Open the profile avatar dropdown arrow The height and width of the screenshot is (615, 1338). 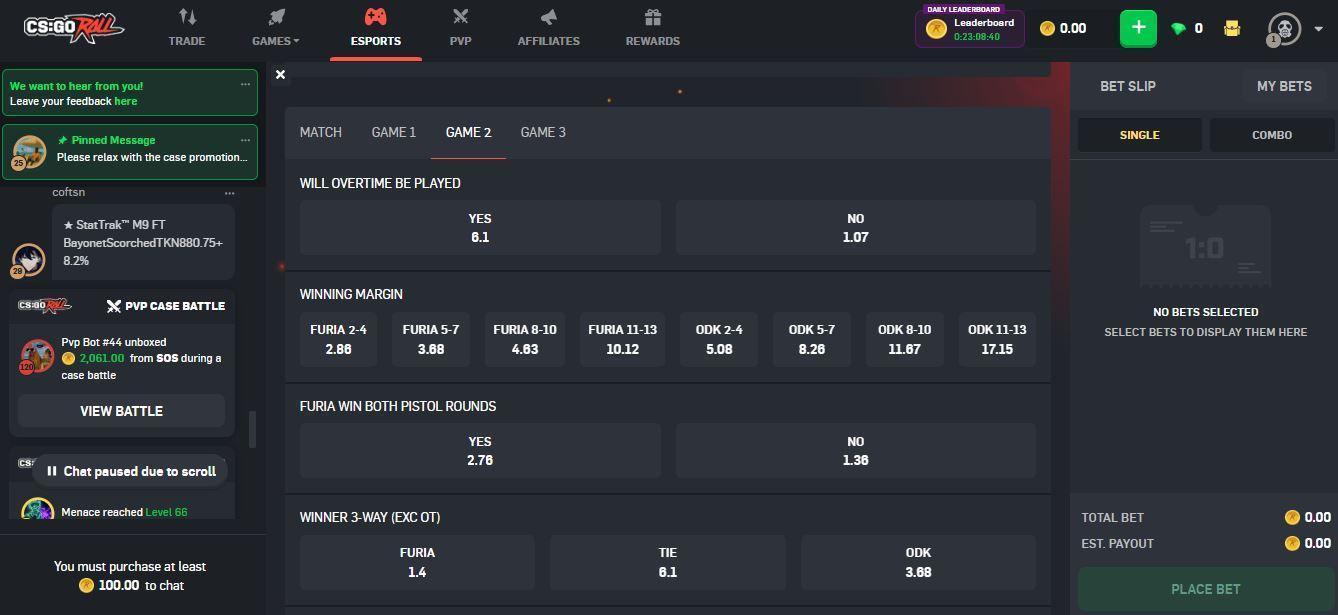coord(1318,29)
